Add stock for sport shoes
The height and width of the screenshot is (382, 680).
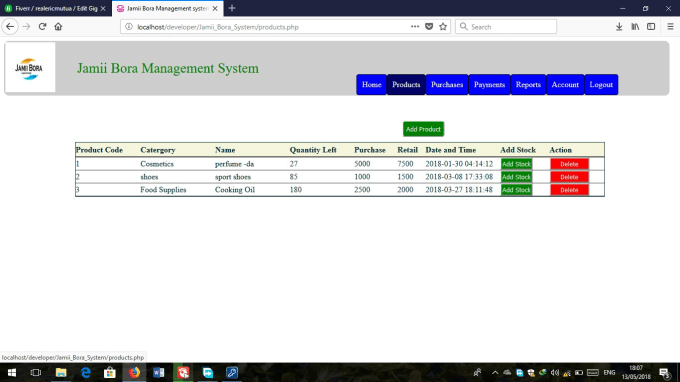click(x=516, y=177)
